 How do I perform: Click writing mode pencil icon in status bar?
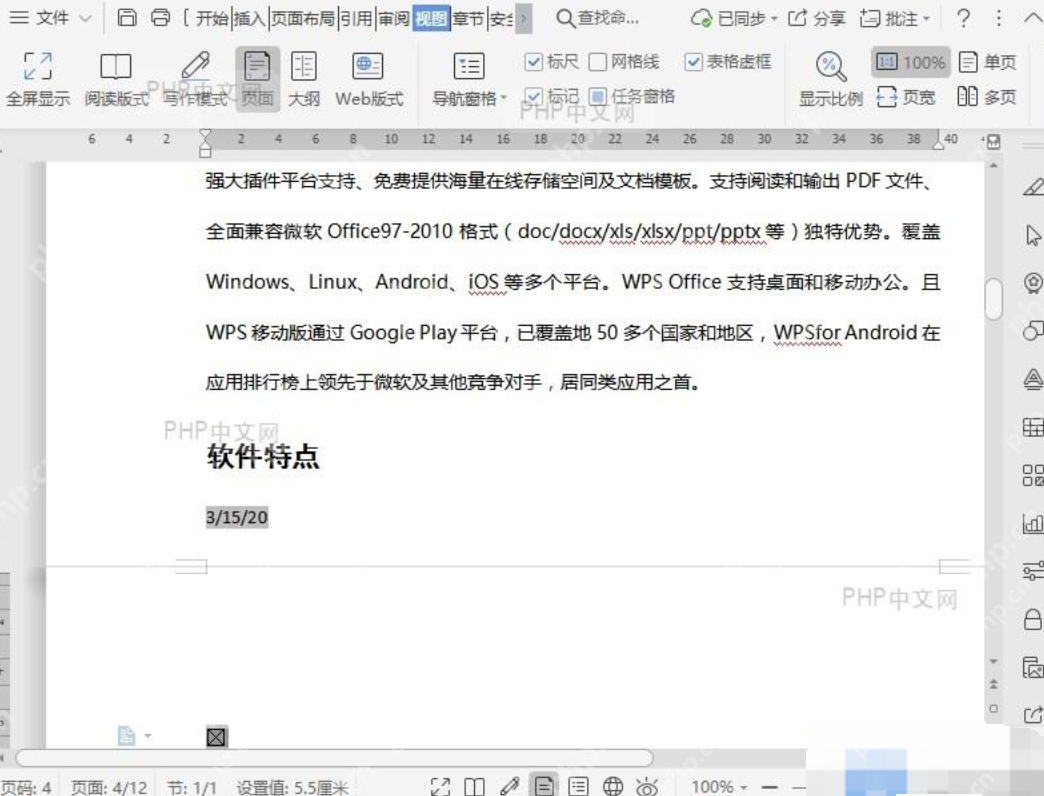(509, 787)
